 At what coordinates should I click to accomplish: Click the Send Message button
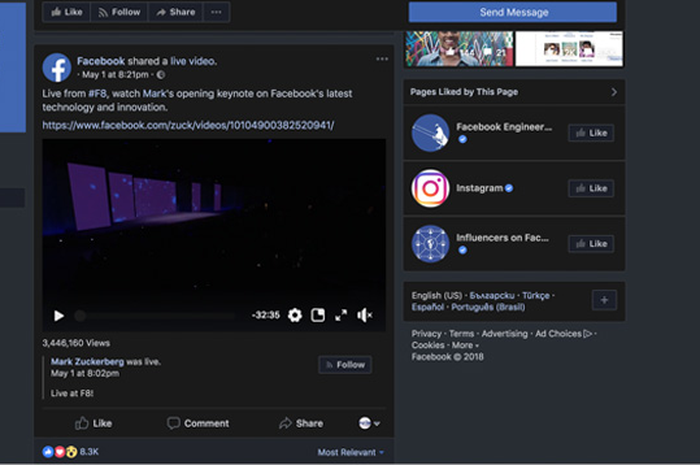click(x=512, y=12)
